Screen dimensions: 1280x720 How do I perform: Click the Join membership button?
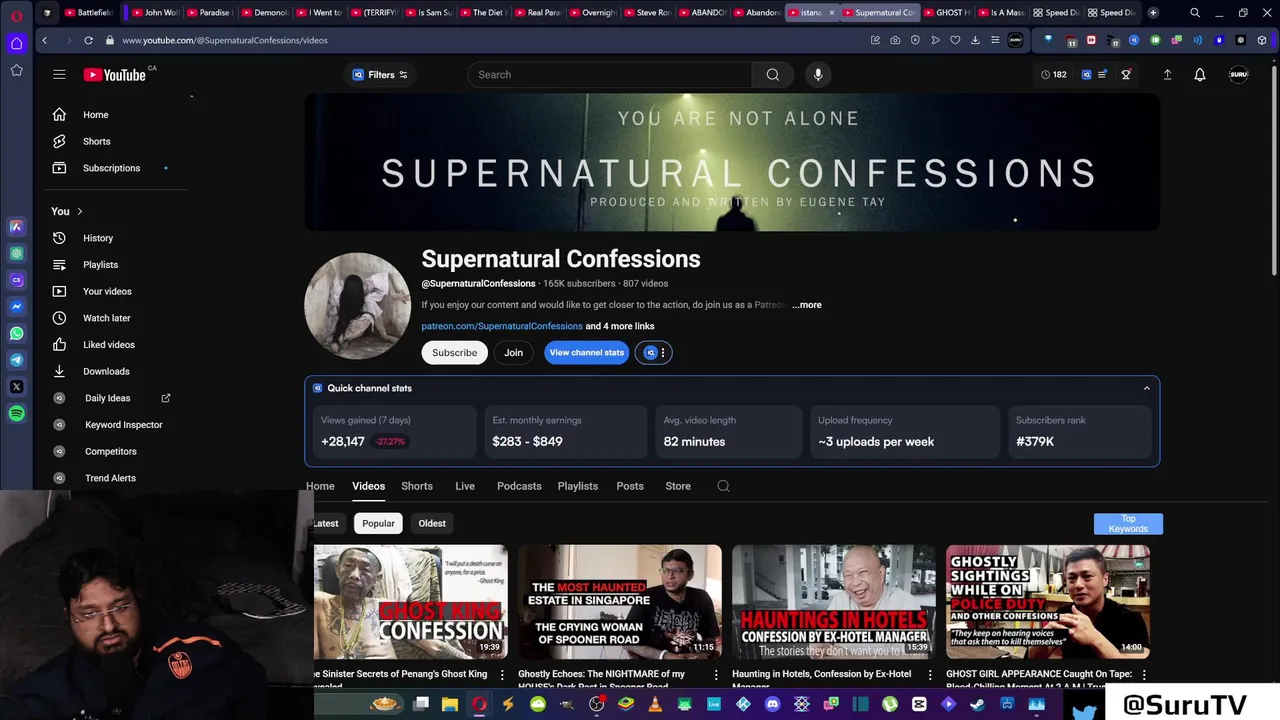coord(513,352)
